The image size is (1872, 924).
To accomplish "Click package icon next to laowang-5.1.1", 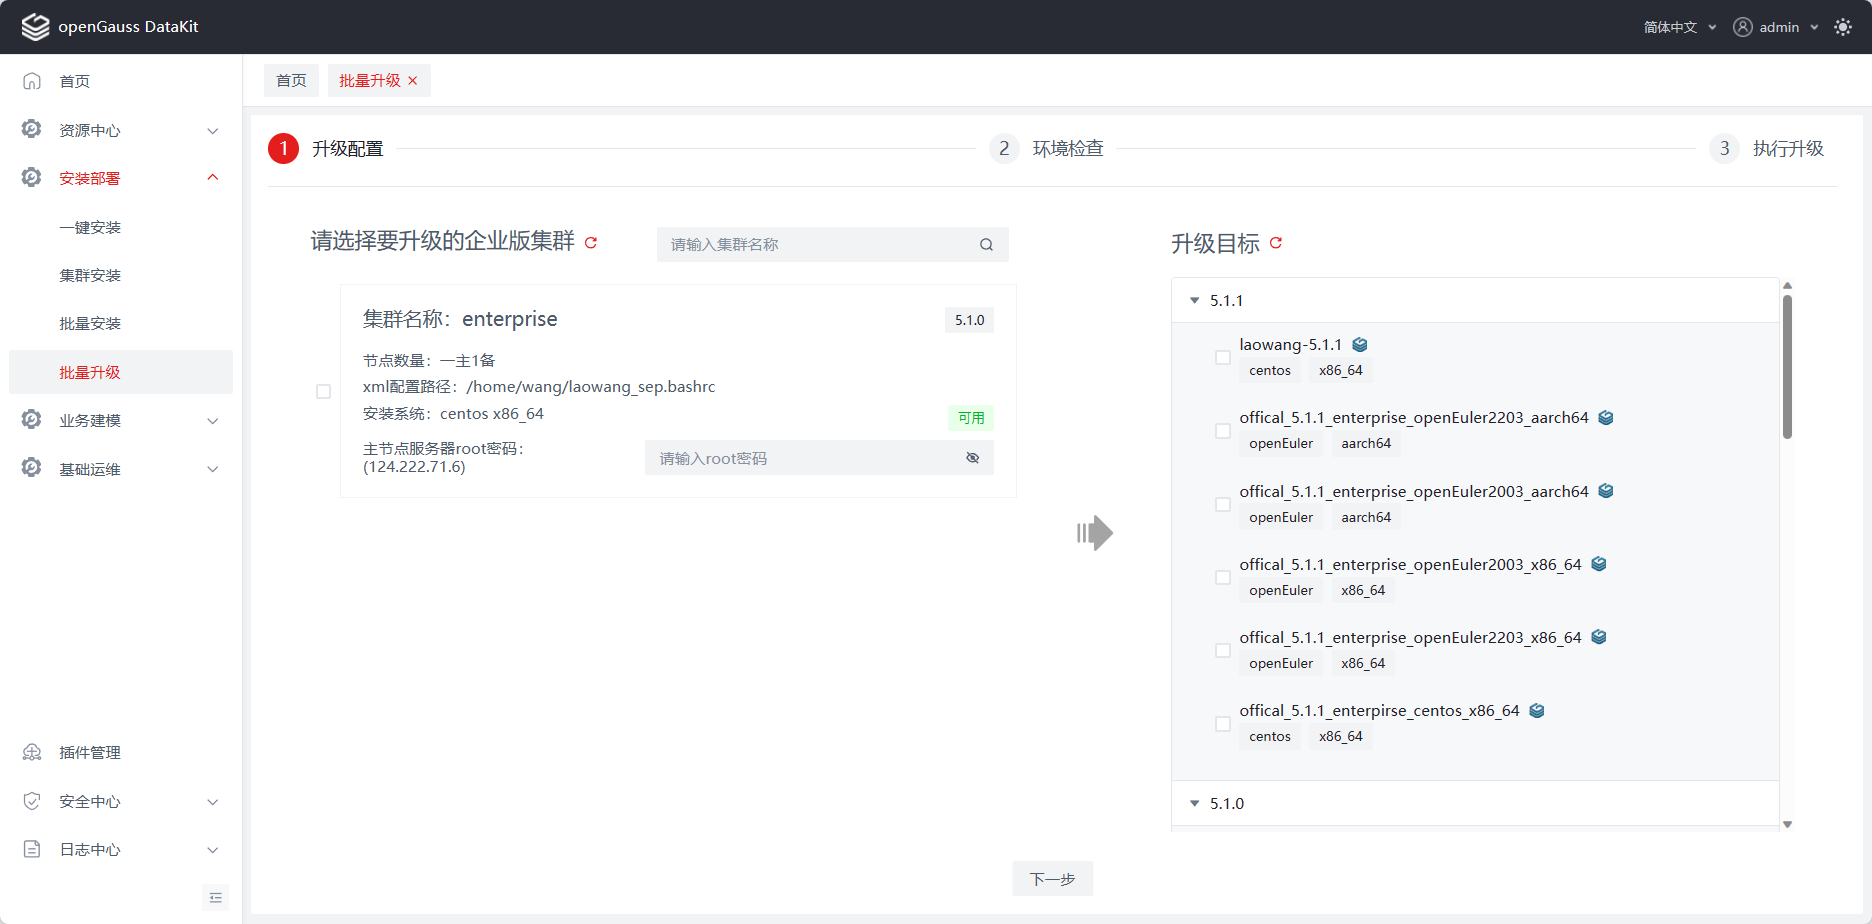I will (1360, 345).
